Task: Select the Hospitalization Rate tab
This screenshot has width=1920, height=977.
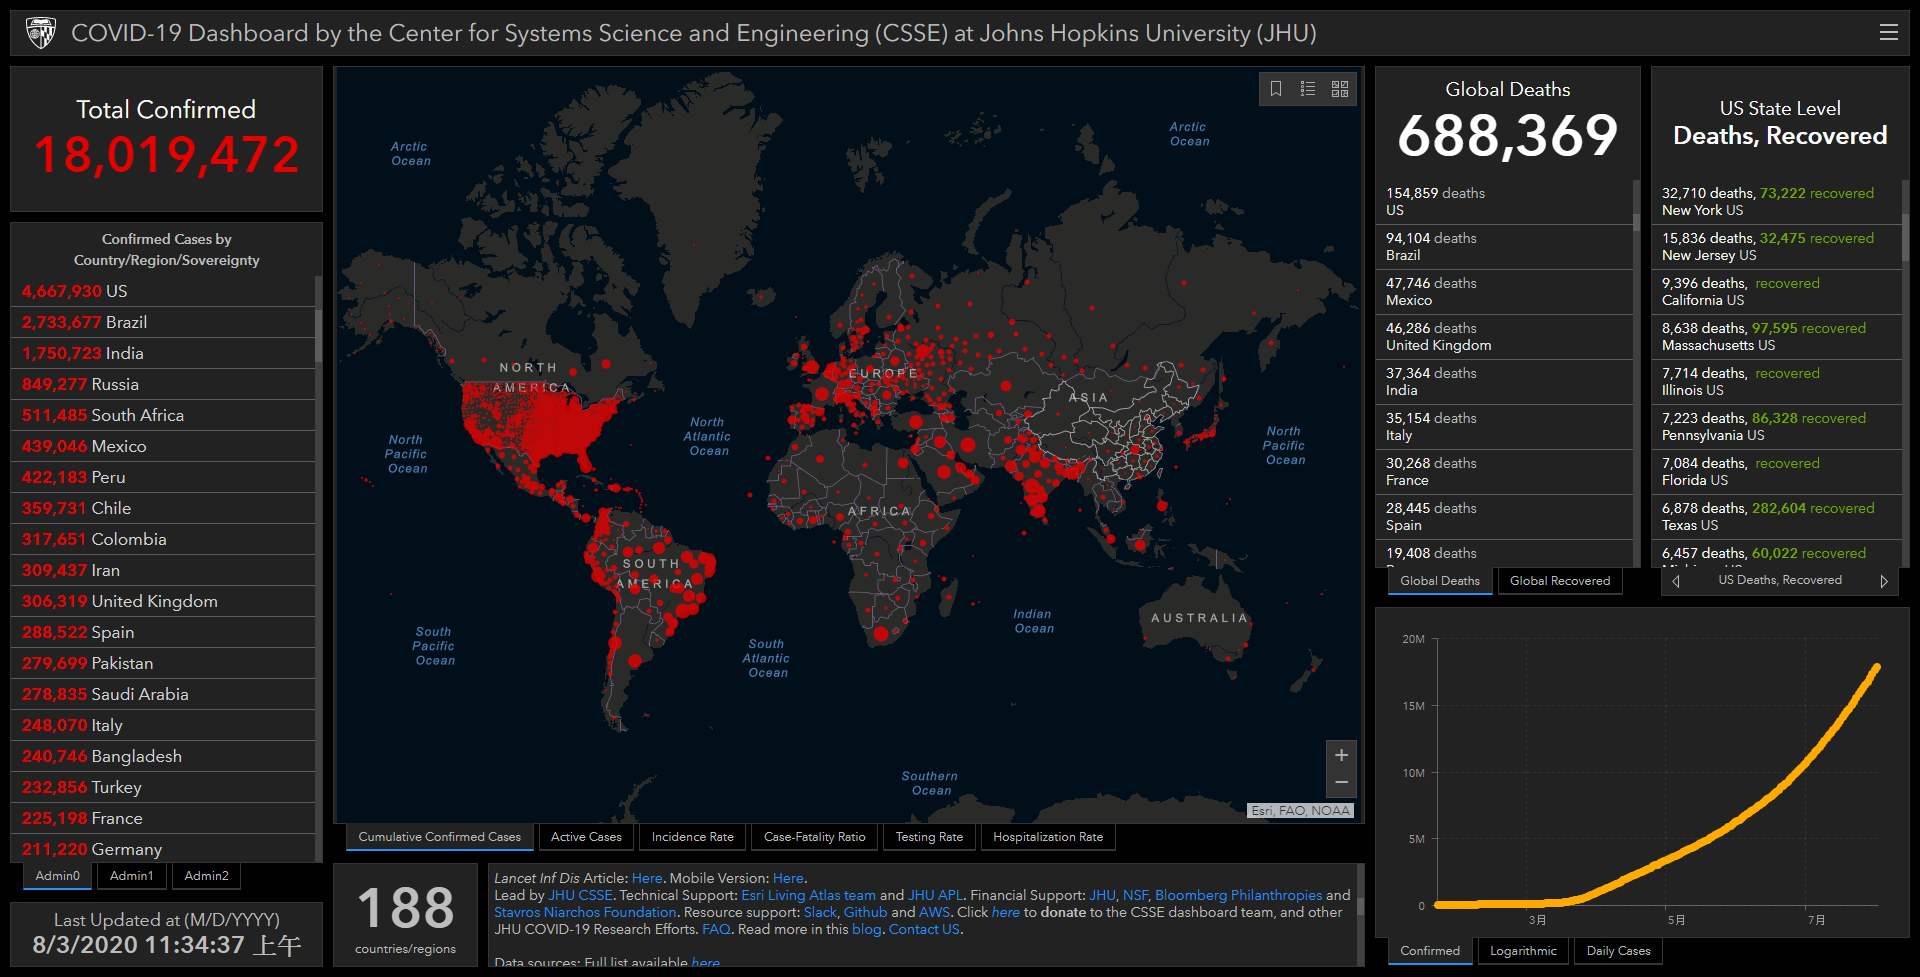Action: (1048, 837)
